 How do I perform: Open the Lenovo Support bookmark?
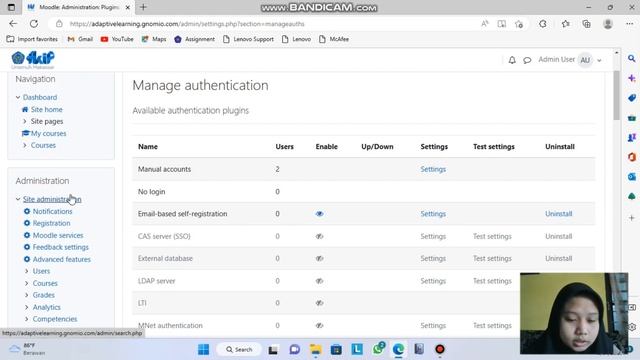tap(248, 39)
